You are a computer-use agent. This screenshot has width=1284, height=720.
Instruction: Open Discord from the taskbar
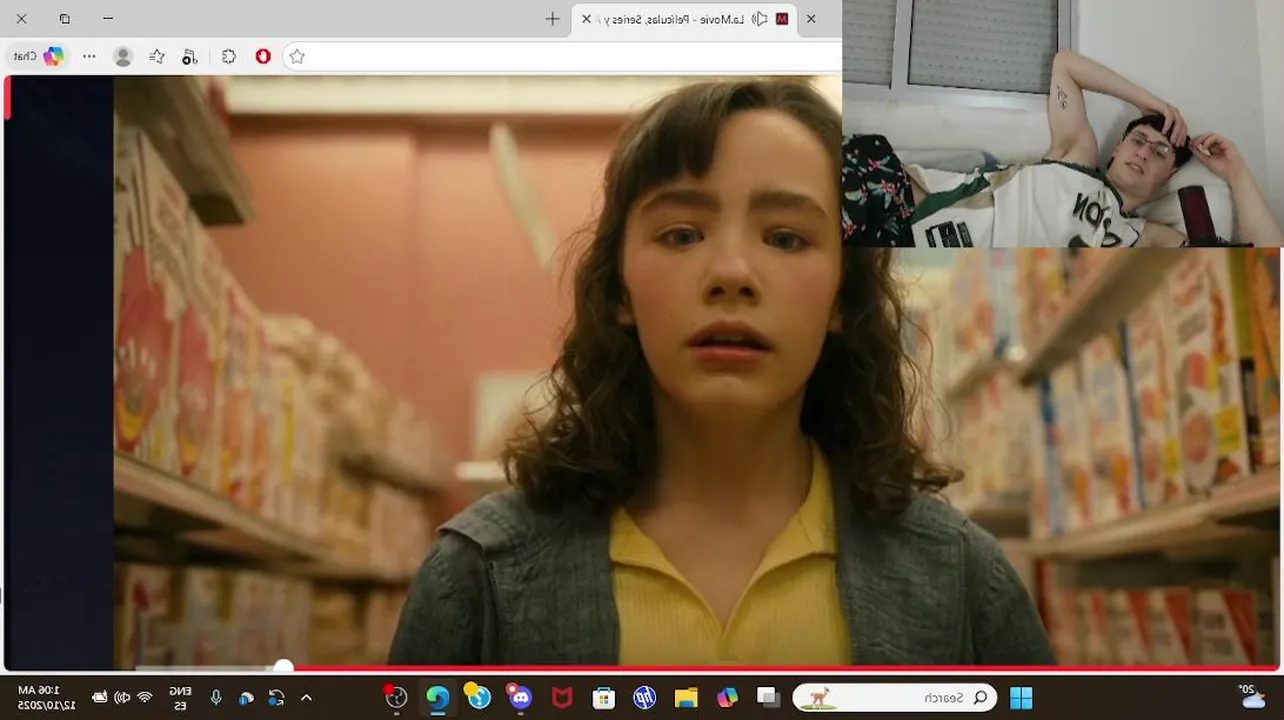coord(520,696)
